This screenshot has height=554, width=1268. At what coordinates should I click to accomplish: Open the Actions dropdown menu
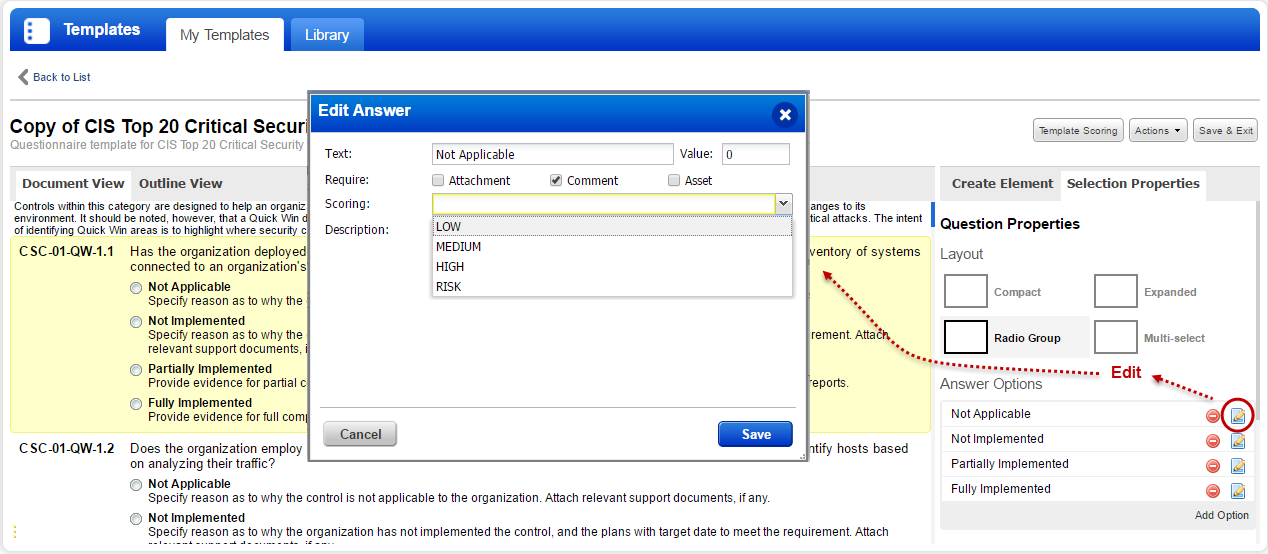click(x=1158, y=131)
